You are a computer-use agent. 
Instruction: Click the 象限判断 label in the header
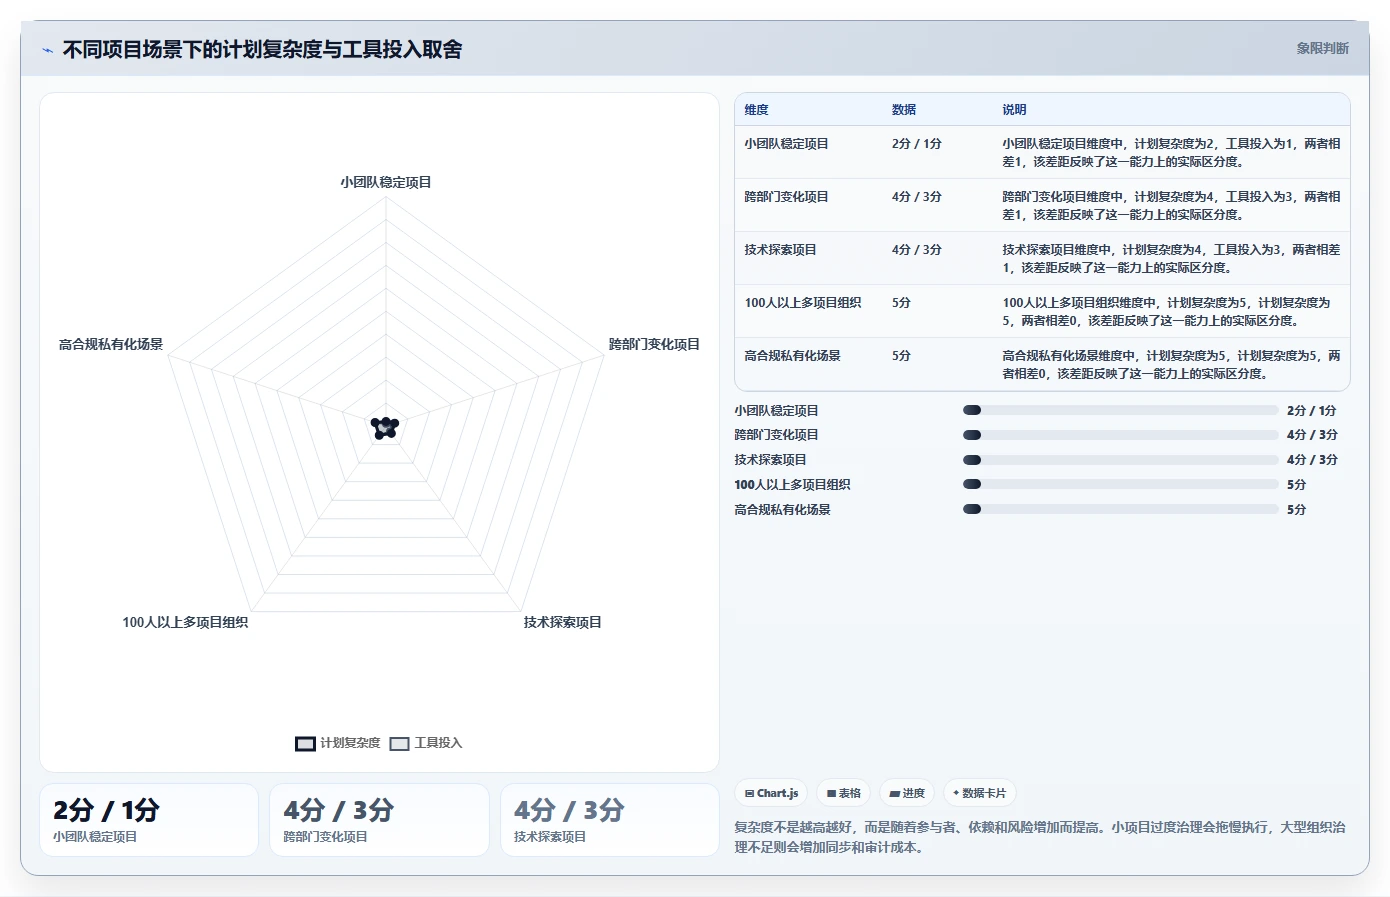pyautogui.click(x=1322, y=48)
